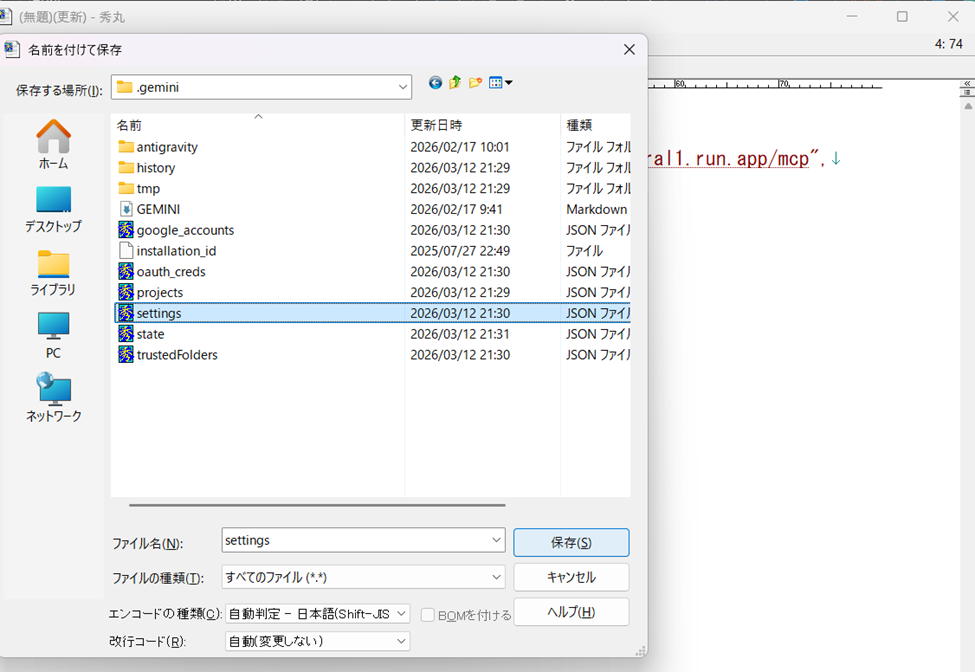
Task: Go up one folder level icon
Action: tap(455, 83)
